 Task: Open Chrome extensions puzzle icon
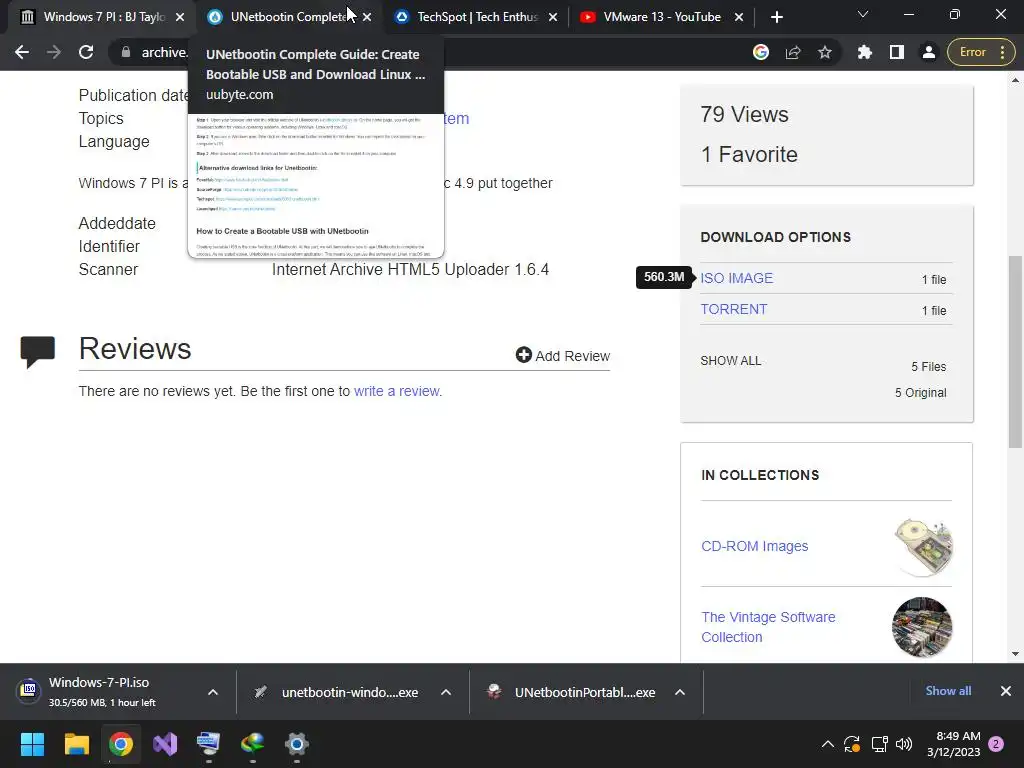click(865, 52)
